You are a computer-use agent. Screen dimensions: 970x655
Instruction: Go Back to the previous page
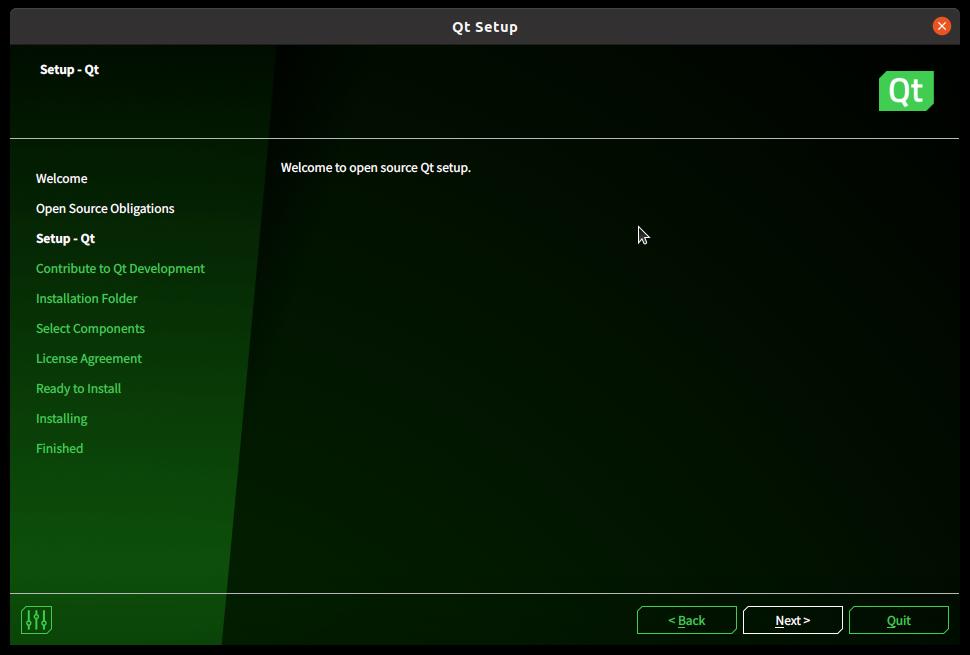[687, 620]
